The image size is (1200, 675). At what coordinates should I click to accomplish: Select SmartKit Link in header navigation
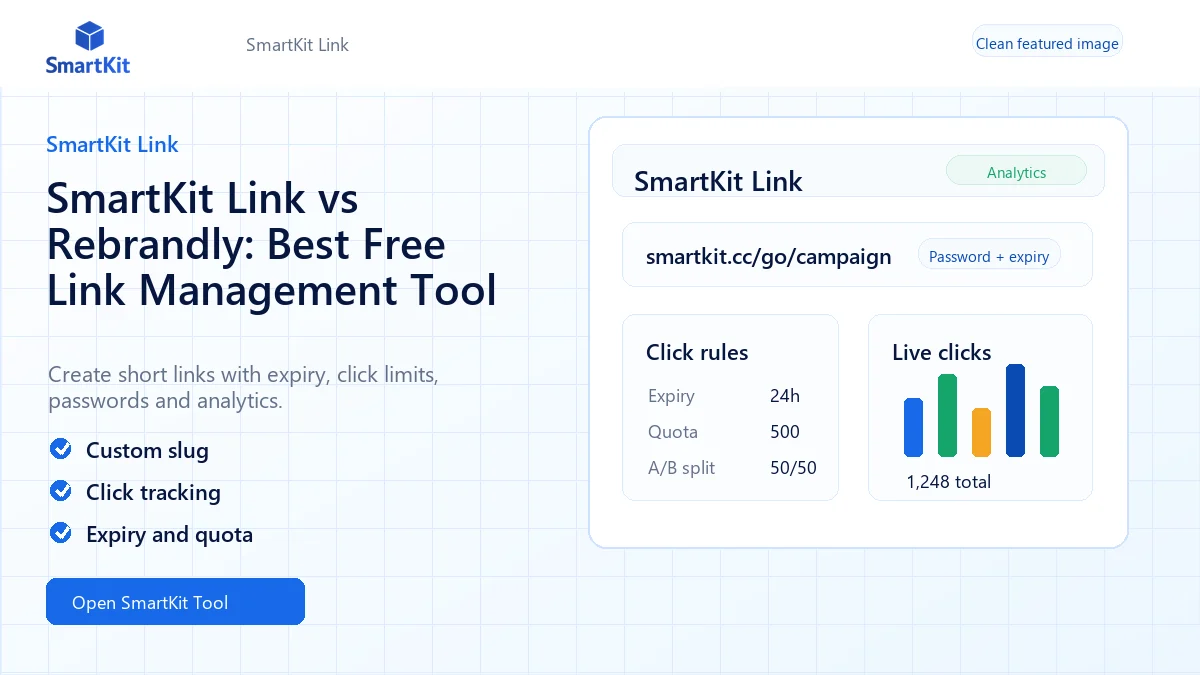point(297,45)
